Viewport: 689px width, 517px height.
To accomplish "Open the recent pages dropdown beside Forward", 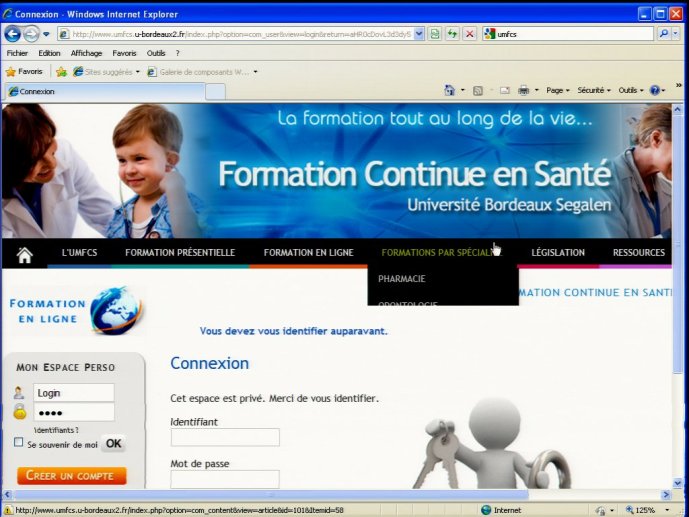I will tap(46, 34).
